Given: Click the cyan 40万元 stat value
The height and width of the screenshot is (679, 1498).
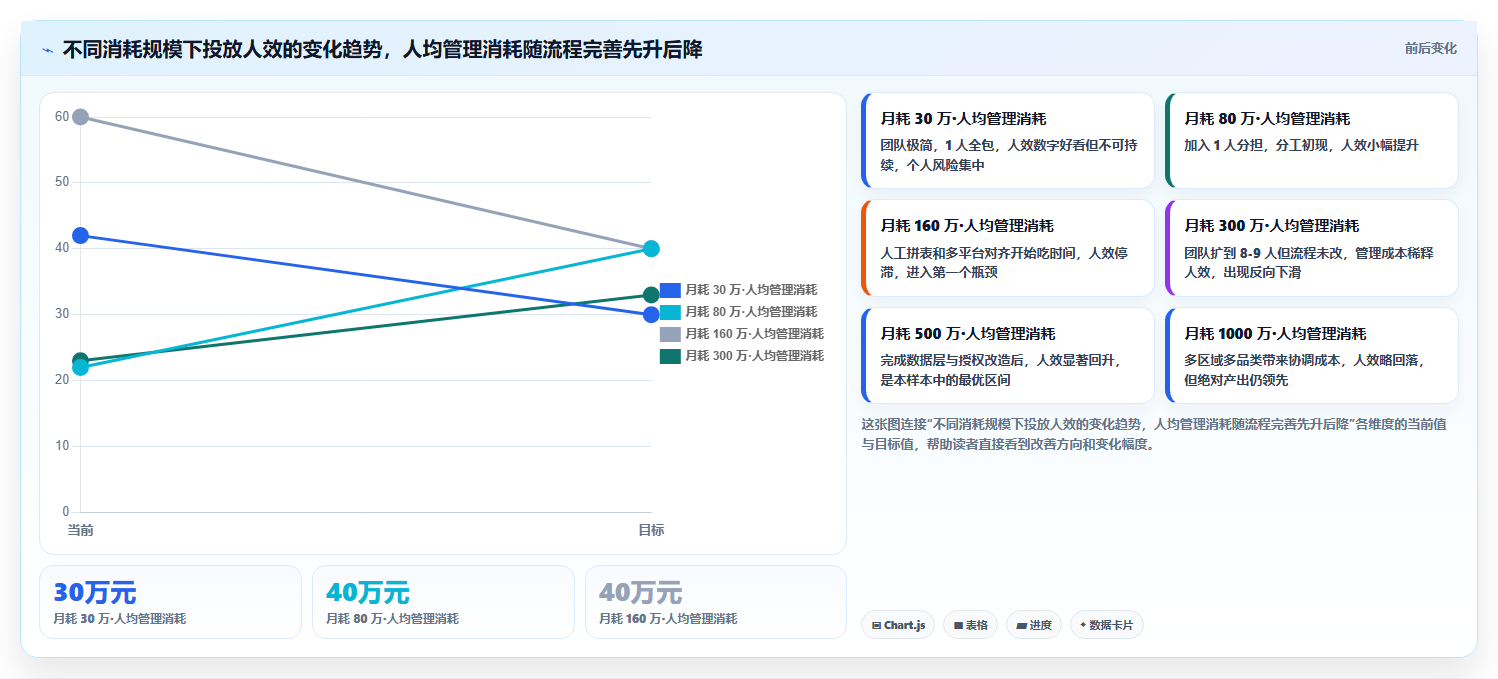Looking at the screenshot, I should pos(368,593).
